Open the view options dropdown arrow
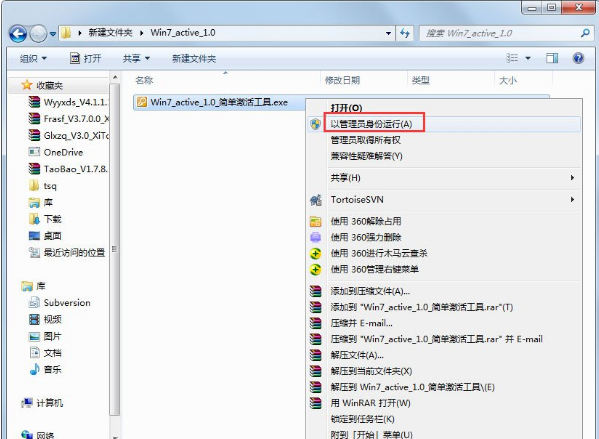The width and height of the screenshot is (599, 439). coord(528,58)
